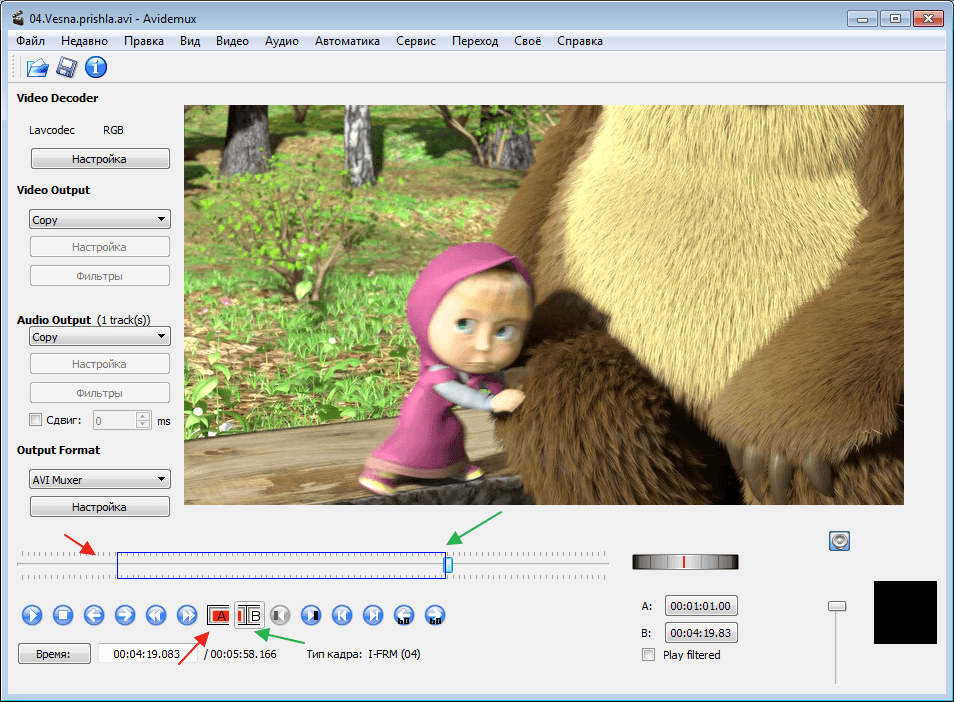The width and height of the screenshot is (954, 702).
Task: Start playback with the Play button
Action: (32, 615)
